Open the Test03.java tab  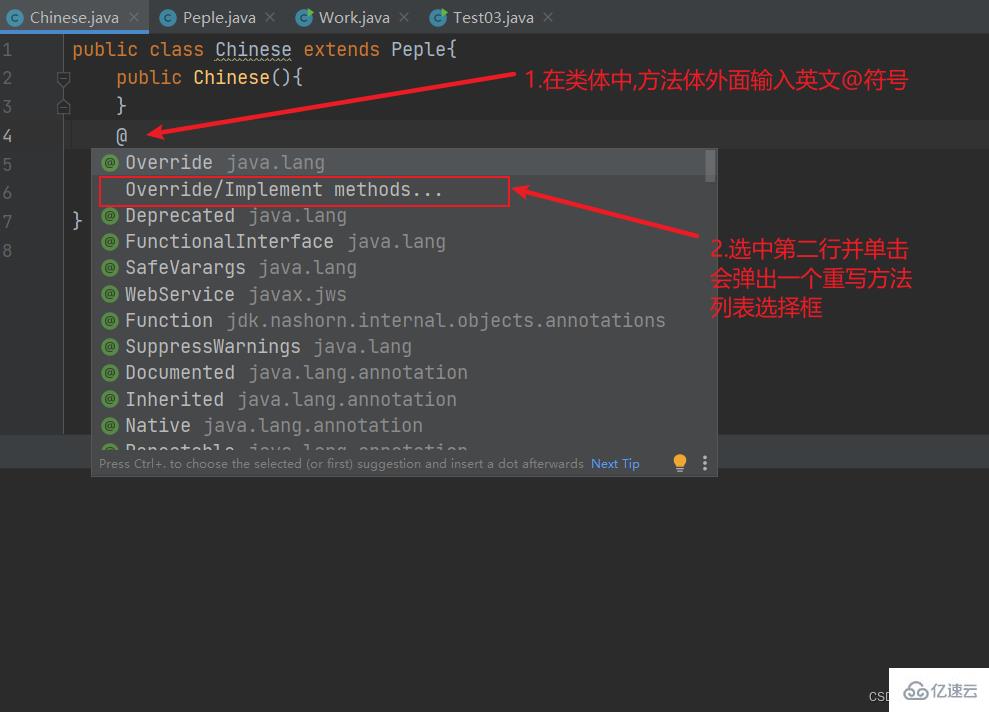tap(493, 18)
